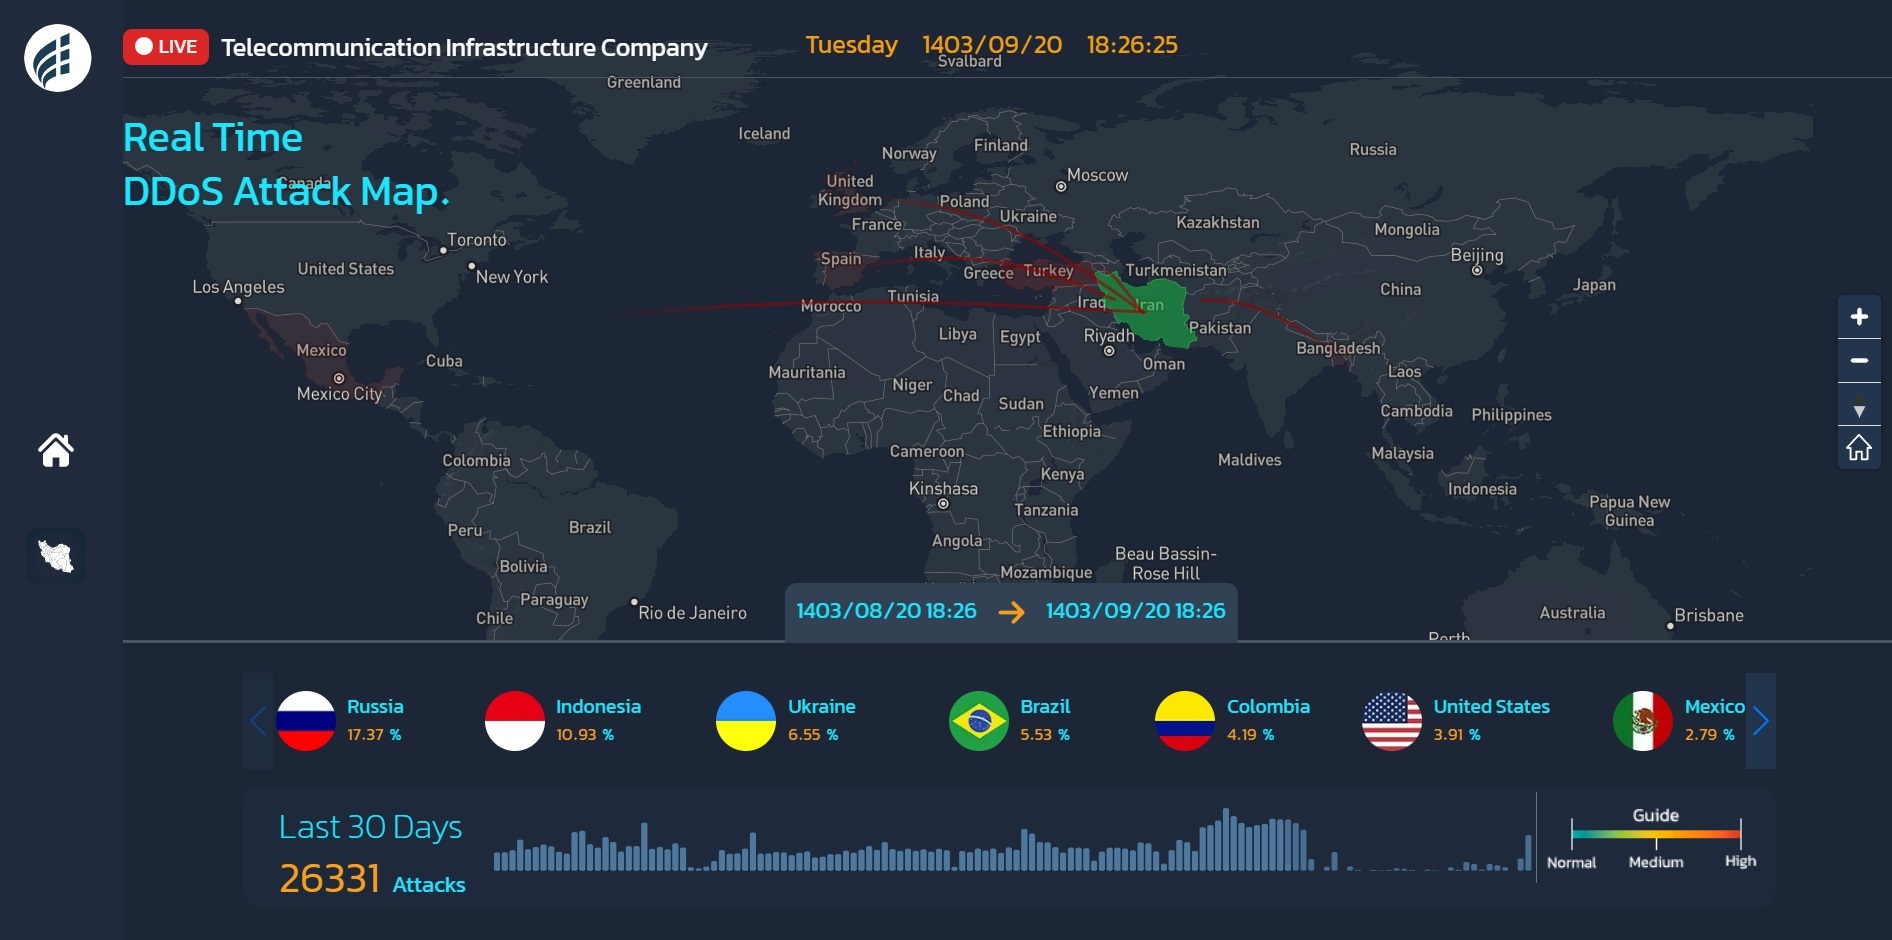Open the United States attack entry
This screenshot has width=1892, height=940.
[x=1491, y=707]
